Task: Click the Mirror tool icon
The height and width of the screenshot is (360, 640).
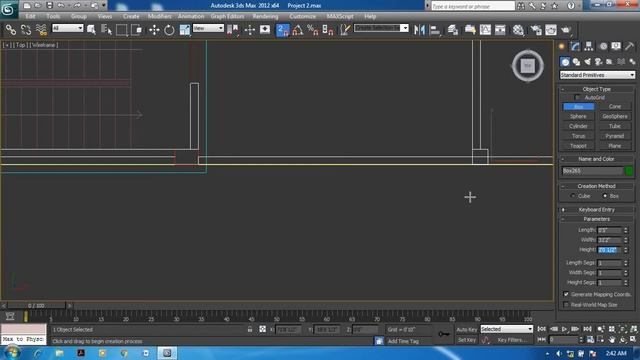Action: click(419, 30)
